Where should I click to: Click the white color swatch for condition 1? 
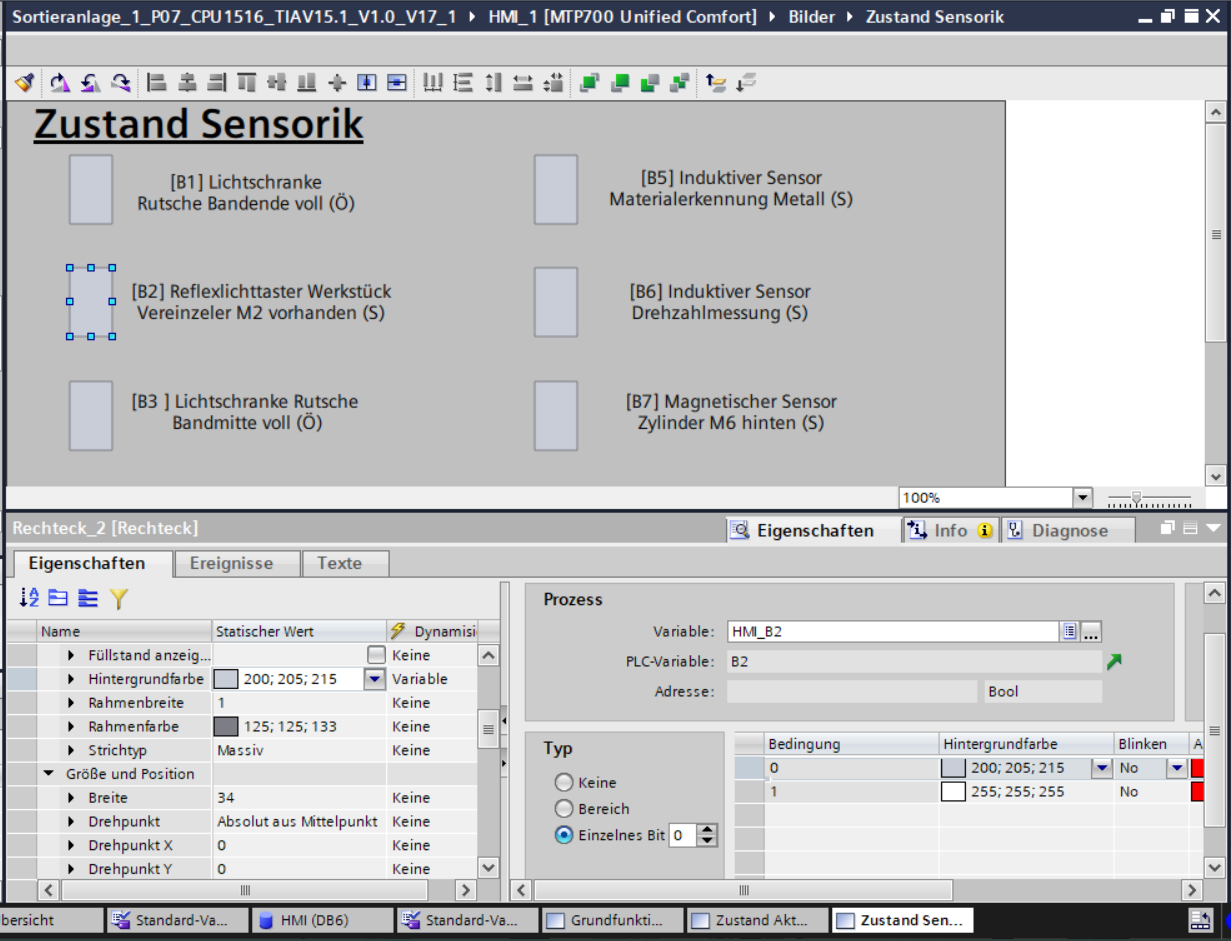click(x=953, y=792)
